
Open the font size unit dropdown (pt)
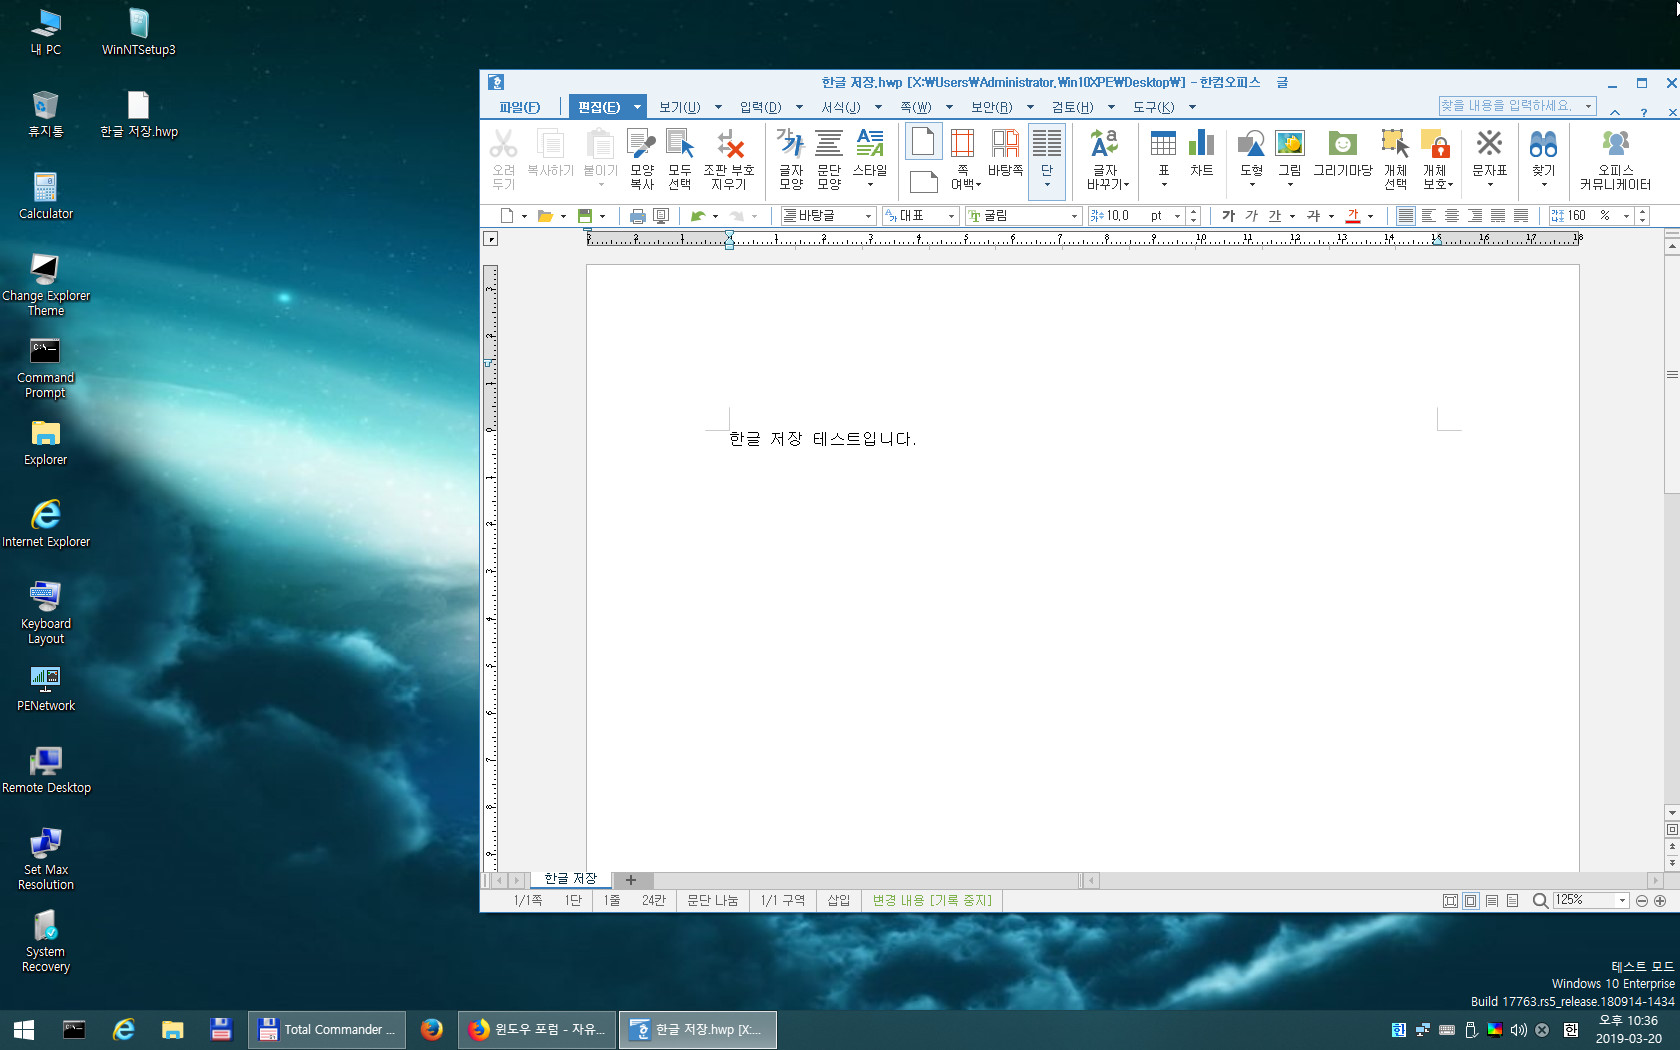(x=1177, y=216)
